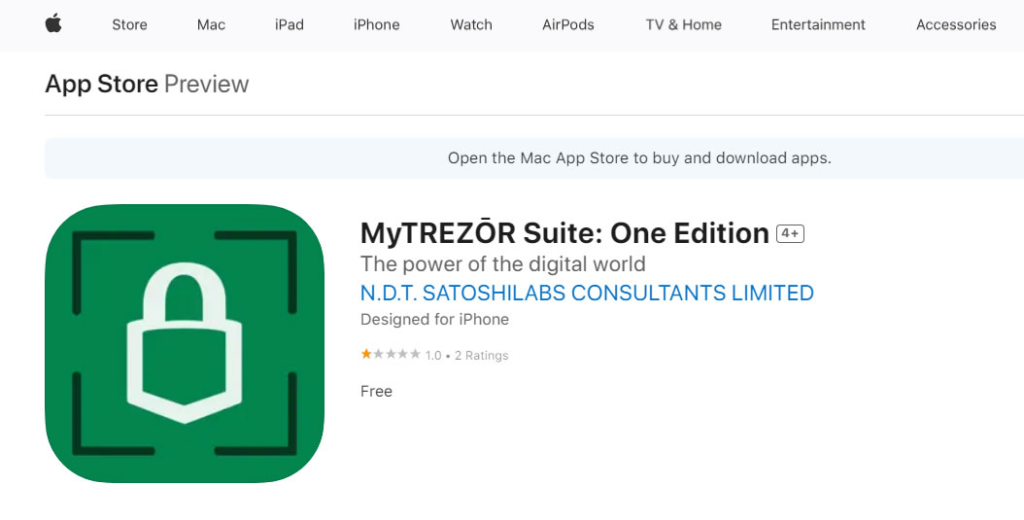The image size is (1024, 520).
Task: Click the 2 Ratings text
Action: pos(481,355)
